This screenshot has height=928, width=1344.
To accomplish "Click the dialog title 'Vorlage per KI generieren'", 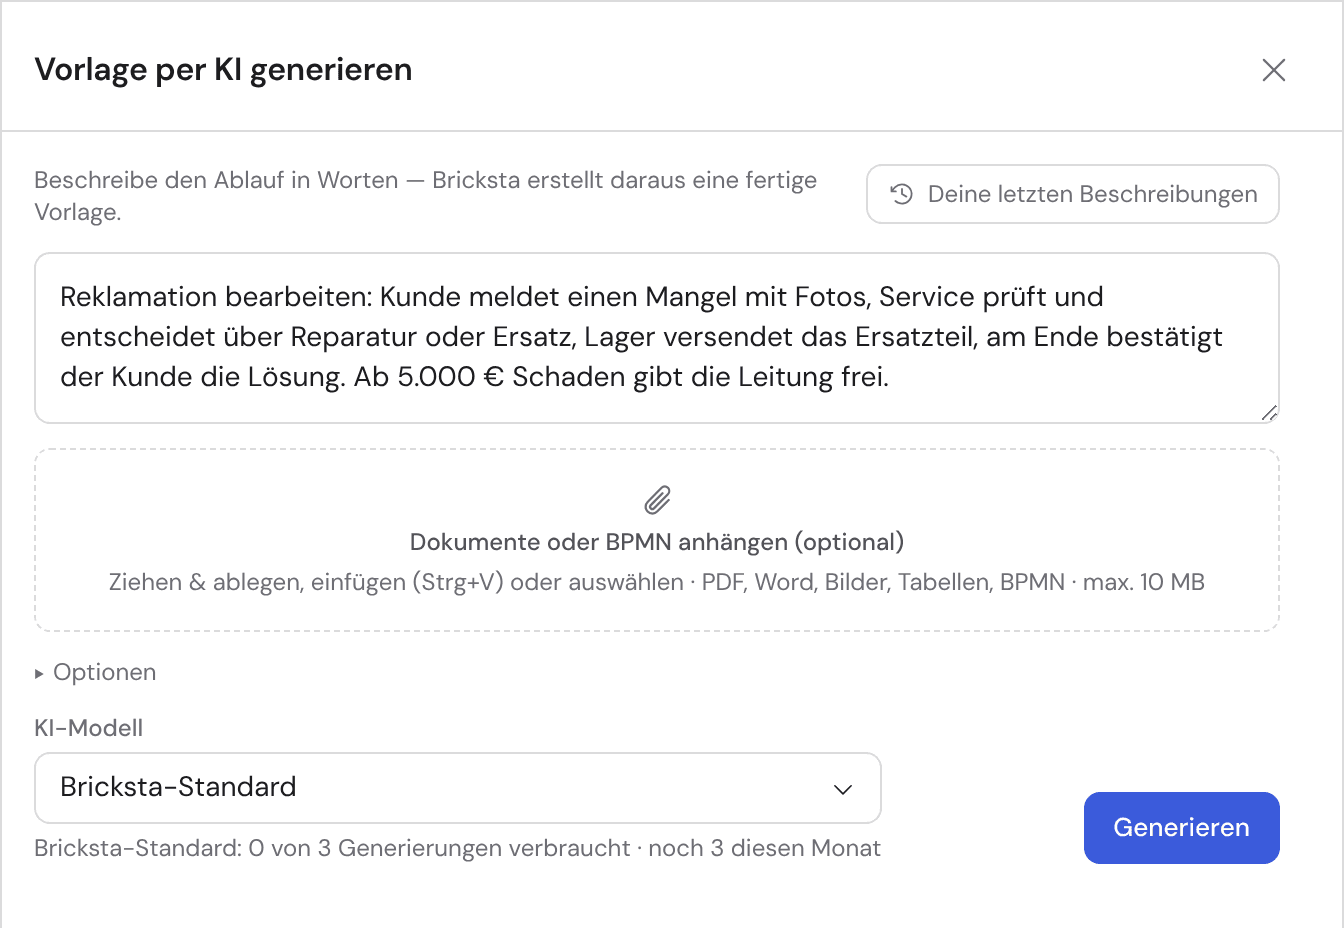I will [224, 70].
